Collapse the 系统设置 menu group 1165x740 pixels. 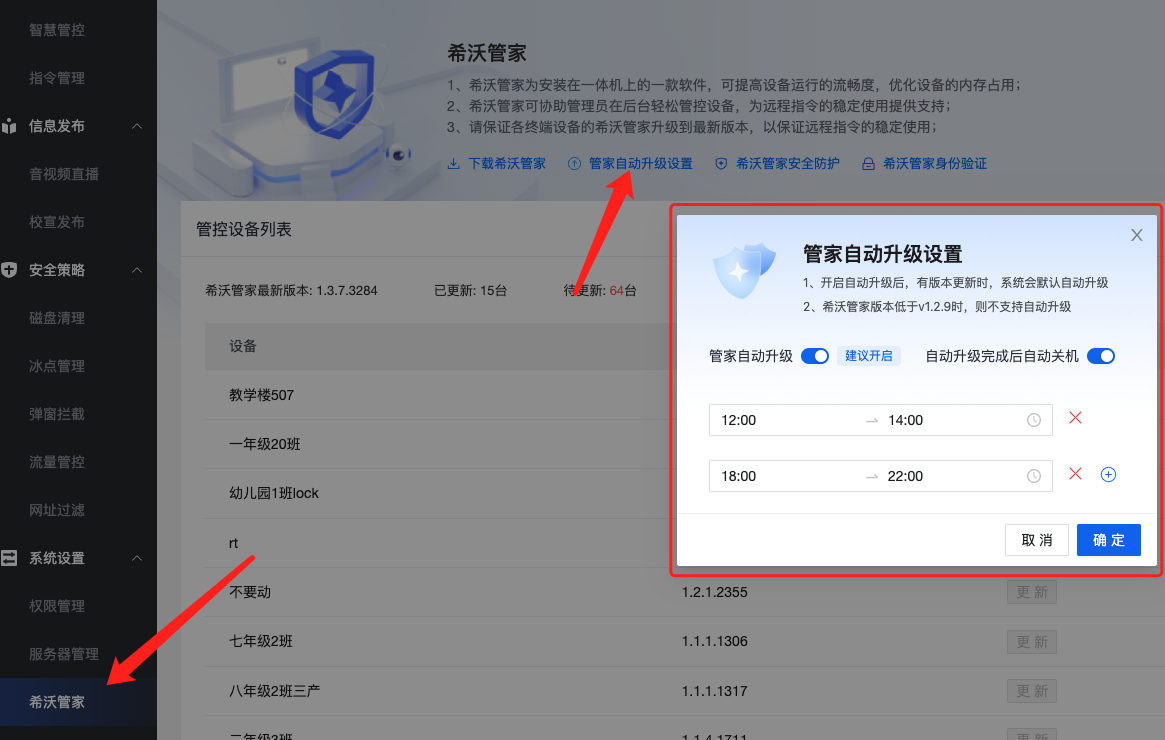point(137,558)
